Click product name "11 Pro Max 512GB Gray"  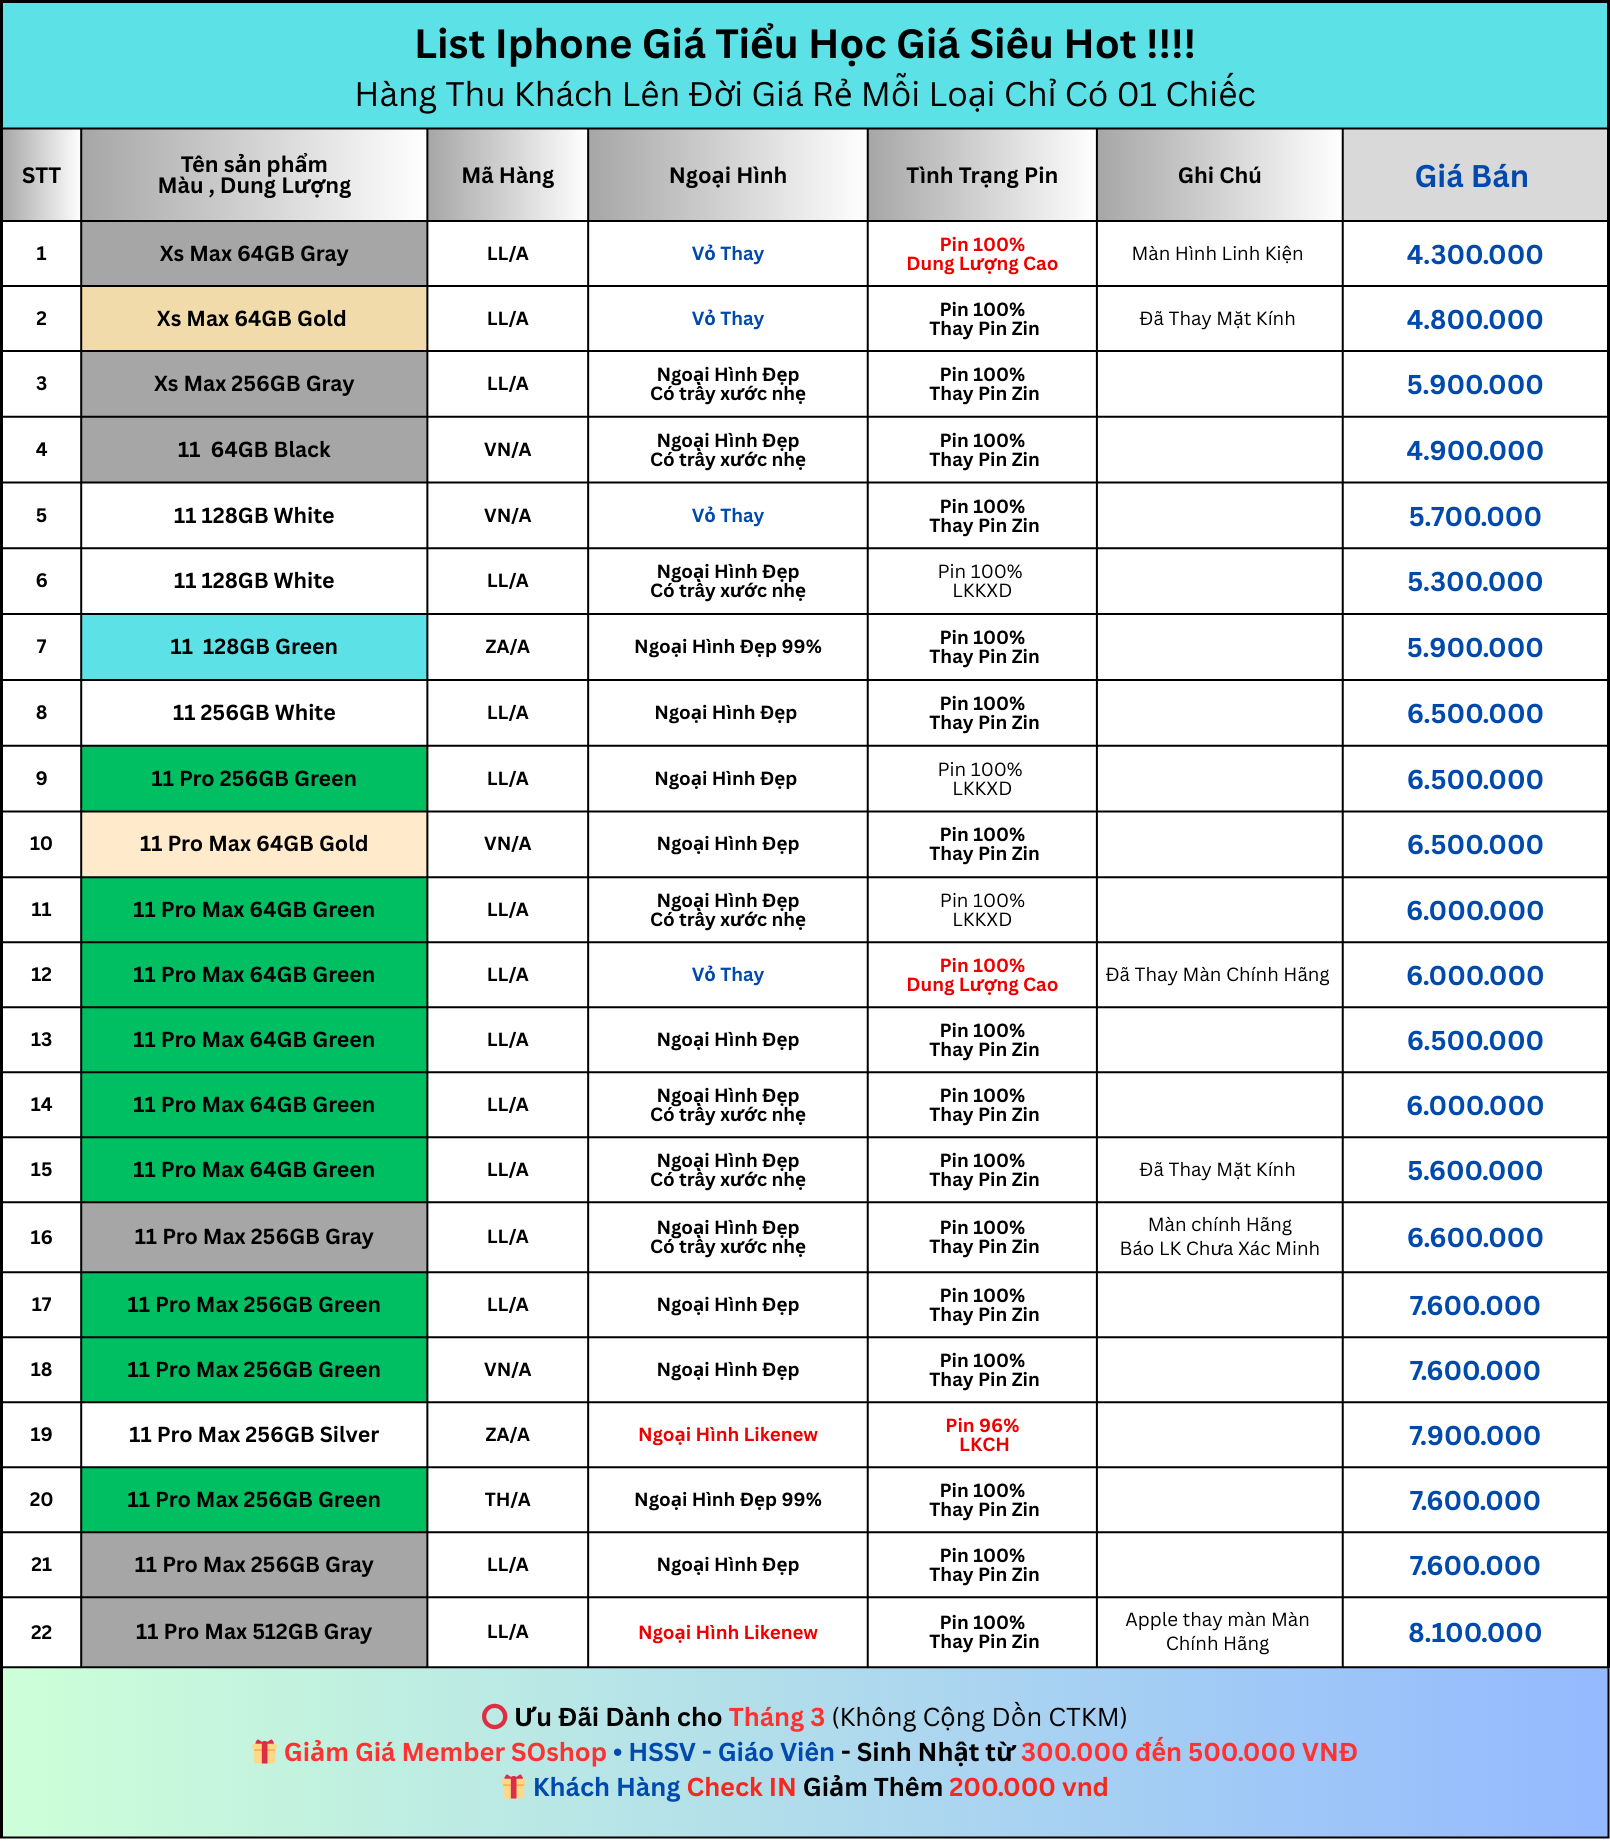[254, 1632]
